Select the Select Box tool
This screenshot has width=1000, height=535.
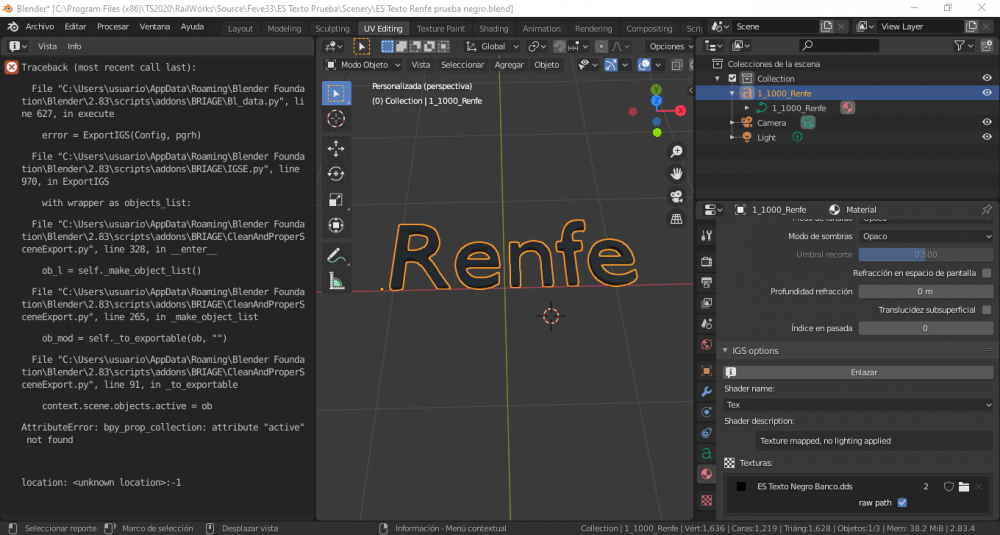pos(336,93)
